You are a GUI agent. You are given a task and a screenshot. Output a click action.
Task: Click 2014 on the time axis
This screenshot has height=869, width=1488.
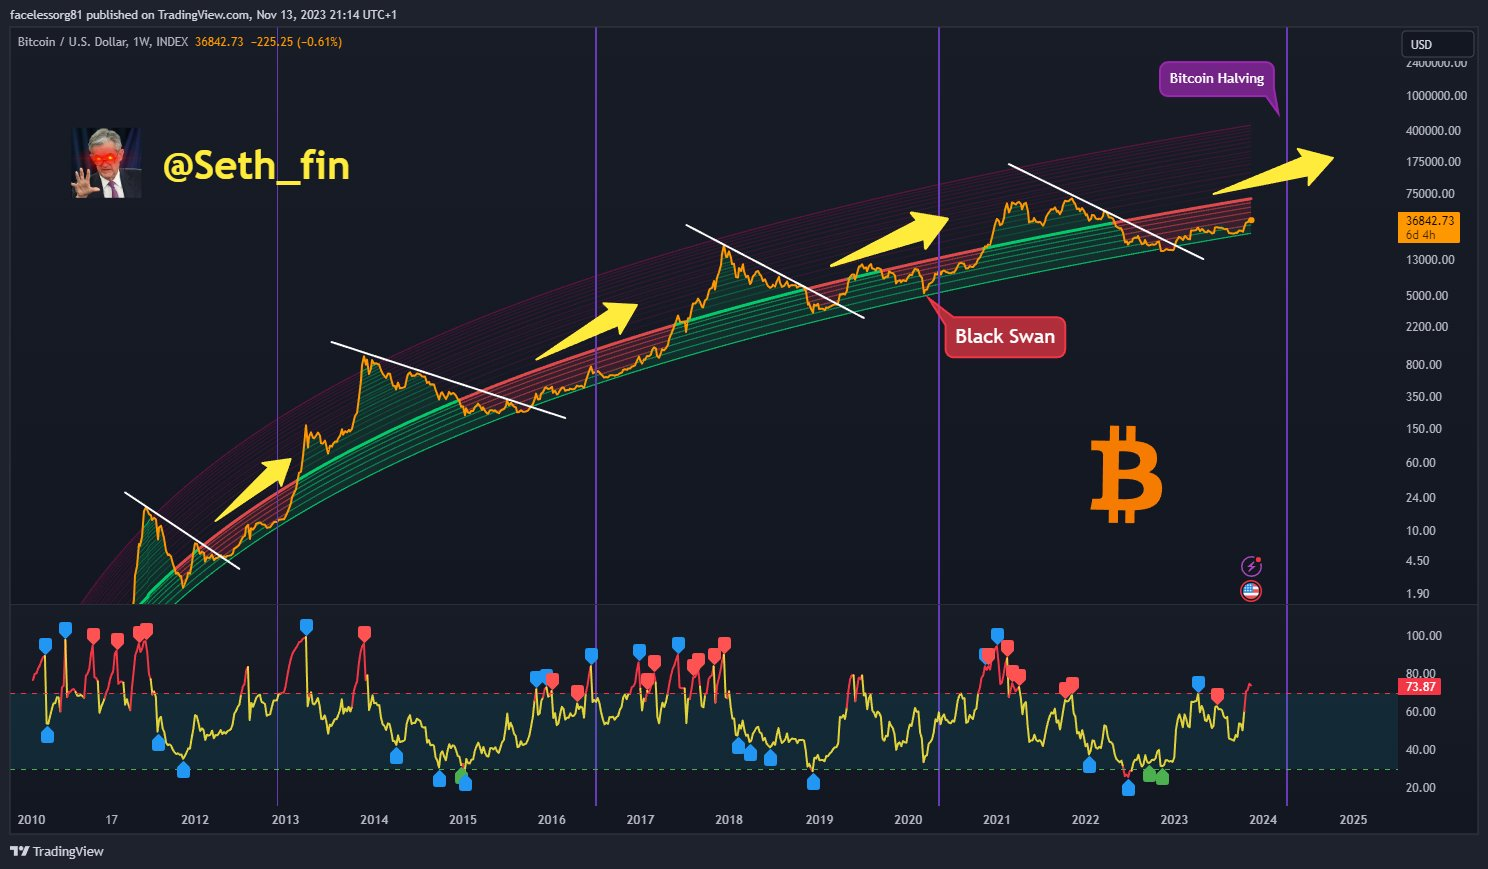pos(374,820)
